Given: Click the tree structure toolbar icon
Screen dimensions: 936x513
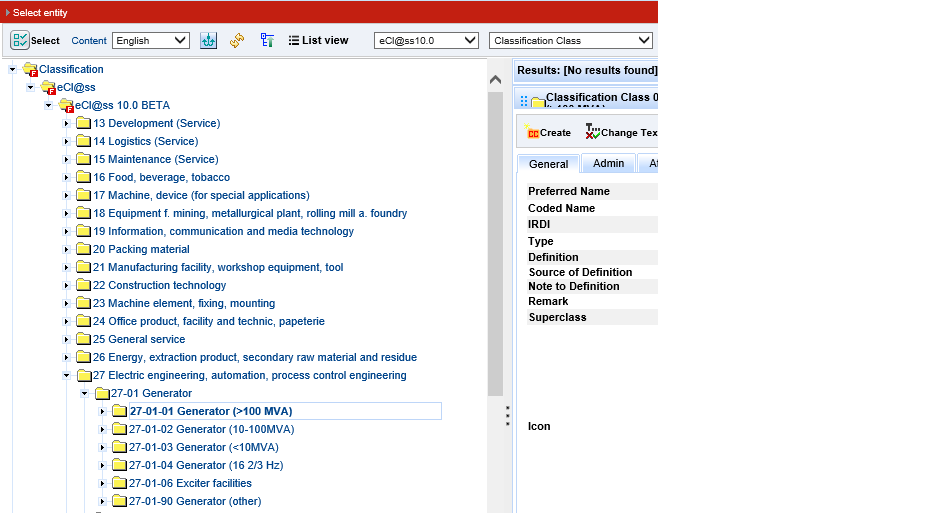Looking at the screenshot, I should (267, 41).
